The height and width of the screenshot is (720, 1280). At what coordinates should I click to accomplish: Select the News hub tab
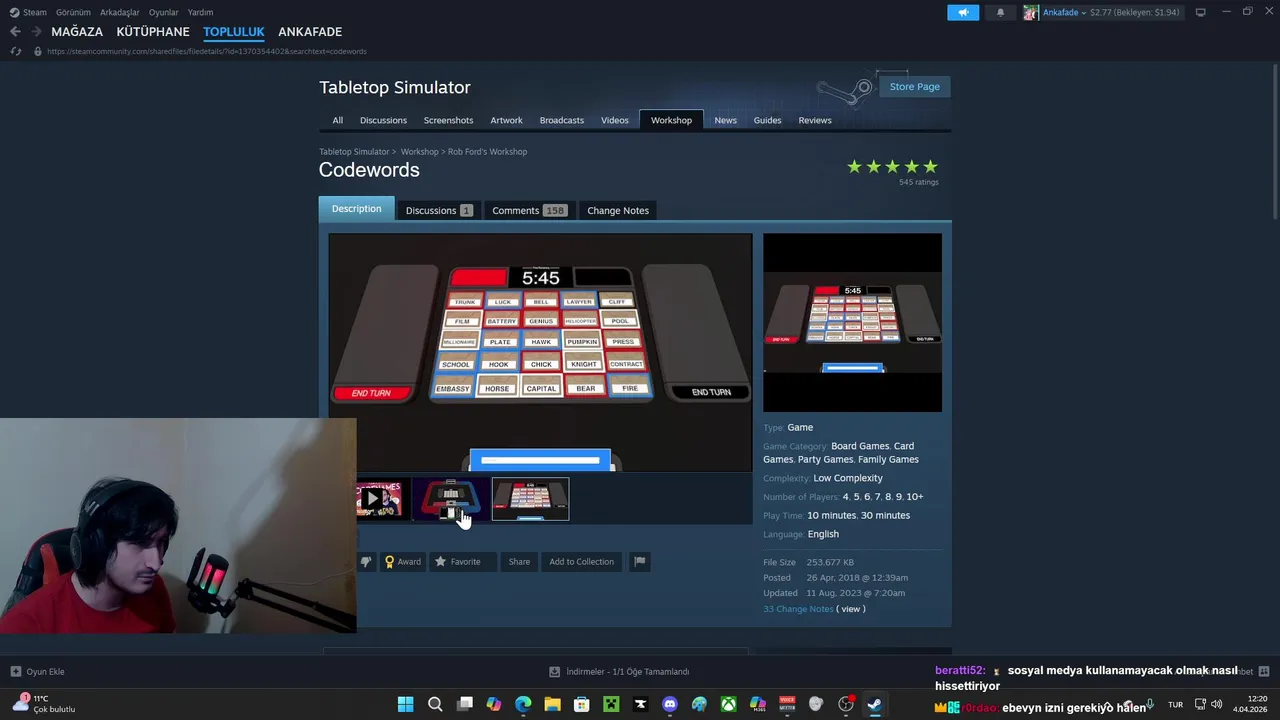pos(725,120)
